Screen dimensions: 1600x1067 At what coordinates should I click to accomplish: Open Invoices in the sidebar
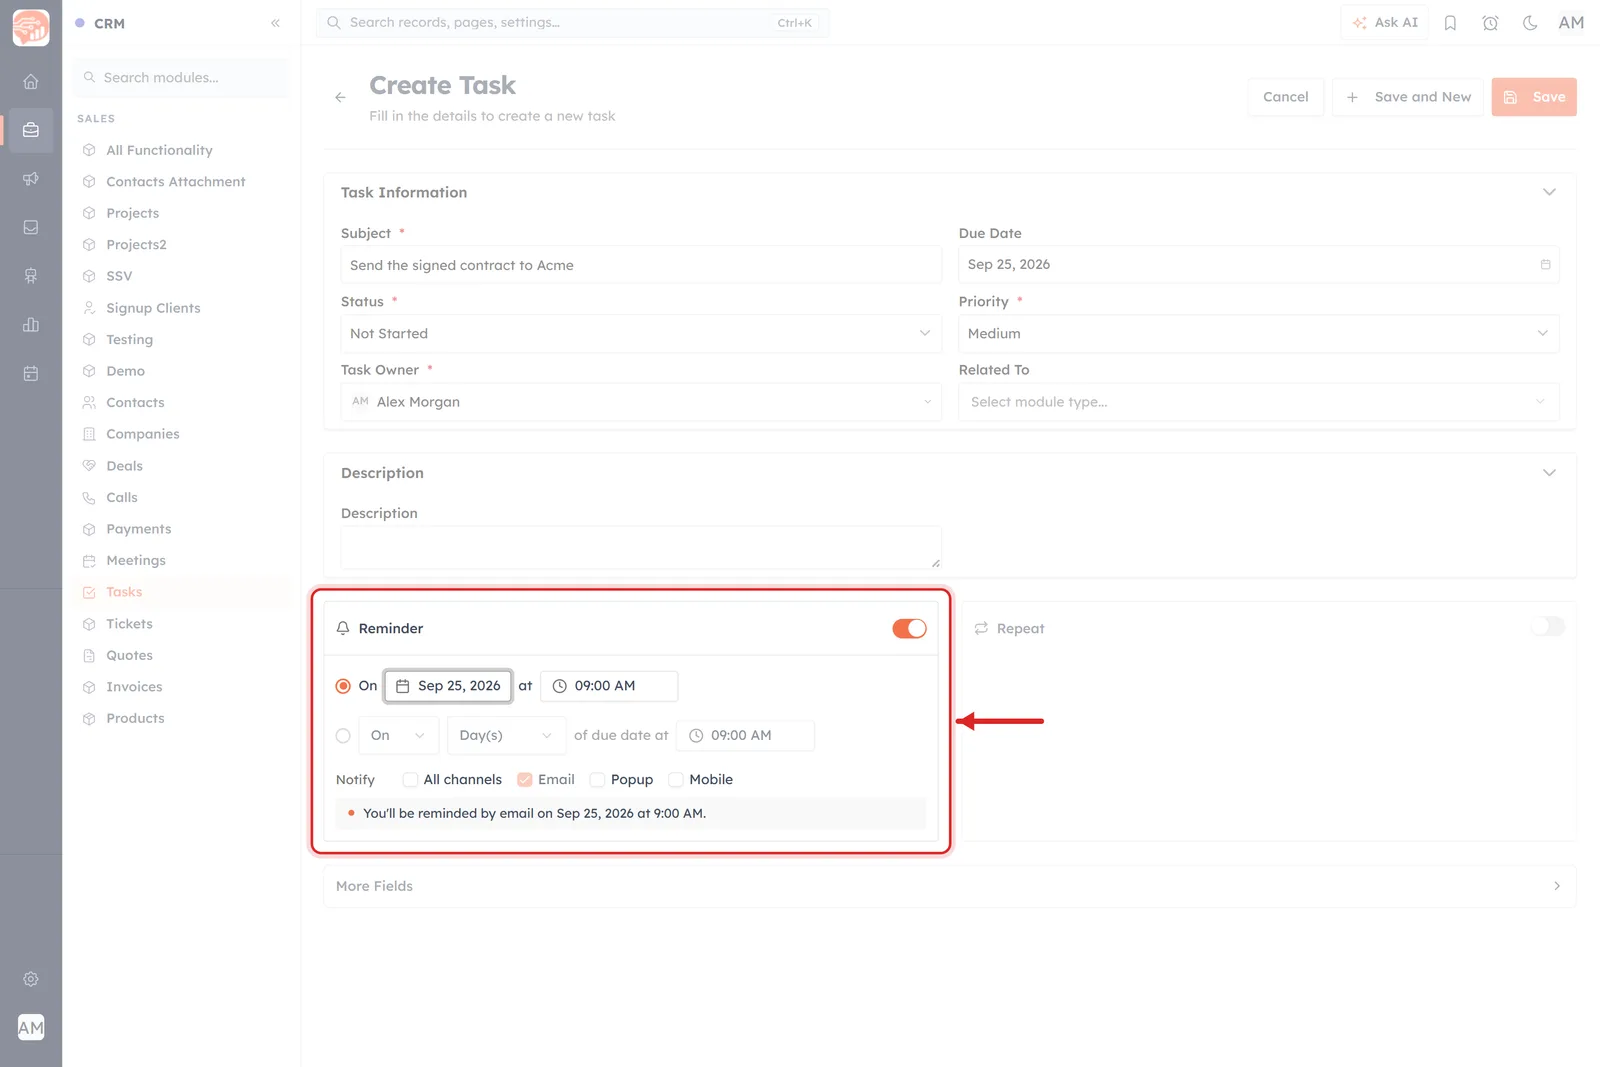tap(134, 687)
